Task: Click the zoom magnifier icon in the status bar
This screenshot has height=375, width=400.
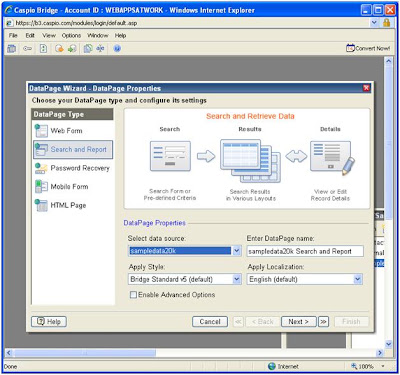Action: coord(354,366)
